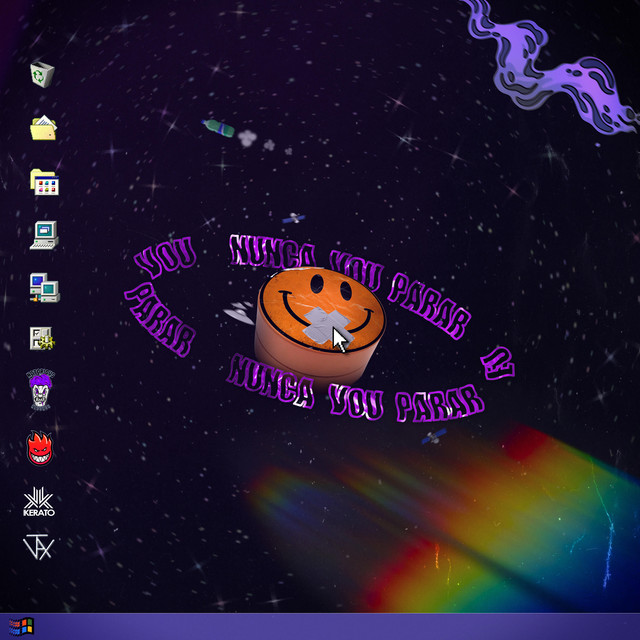Click the gray duct tape X
Screen dimensions: 640x640
coord(326,325)
